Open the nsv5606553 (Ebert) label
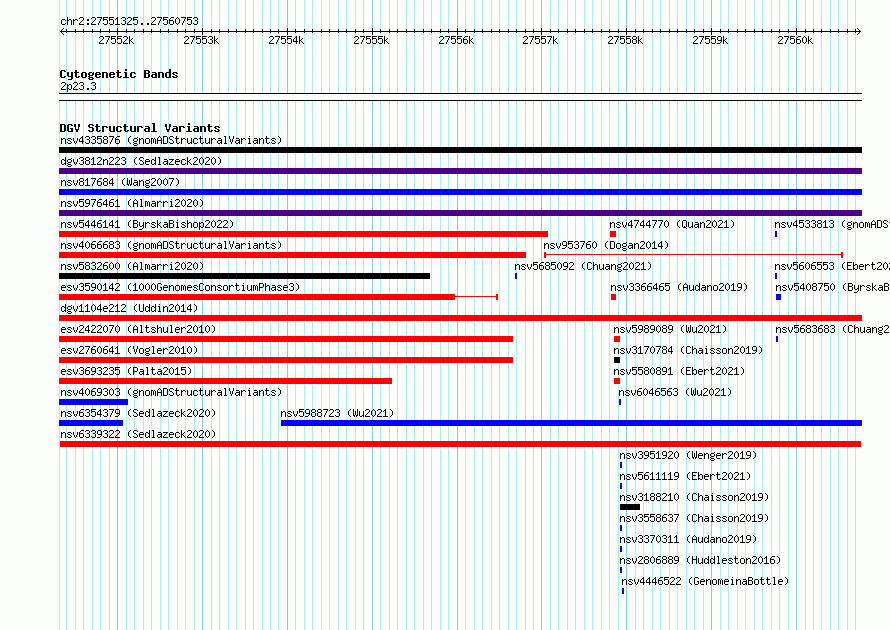Screen dimensions: 890x630 pos(832,266)
